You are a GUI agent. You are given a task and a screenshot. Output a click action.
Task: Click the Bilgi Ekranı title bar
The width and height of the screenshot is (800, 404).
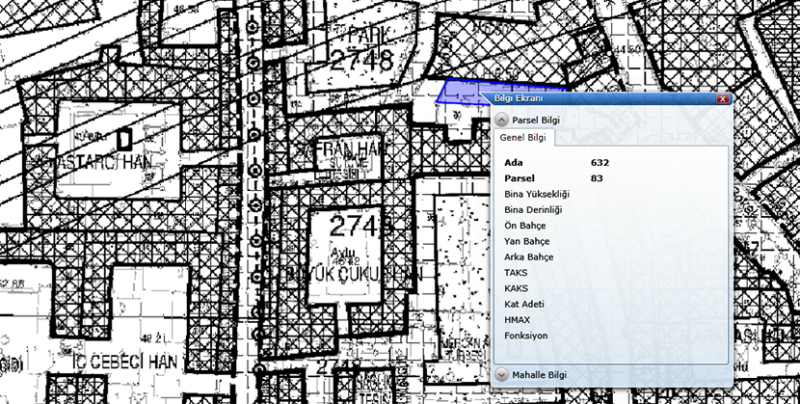point(600,100)
